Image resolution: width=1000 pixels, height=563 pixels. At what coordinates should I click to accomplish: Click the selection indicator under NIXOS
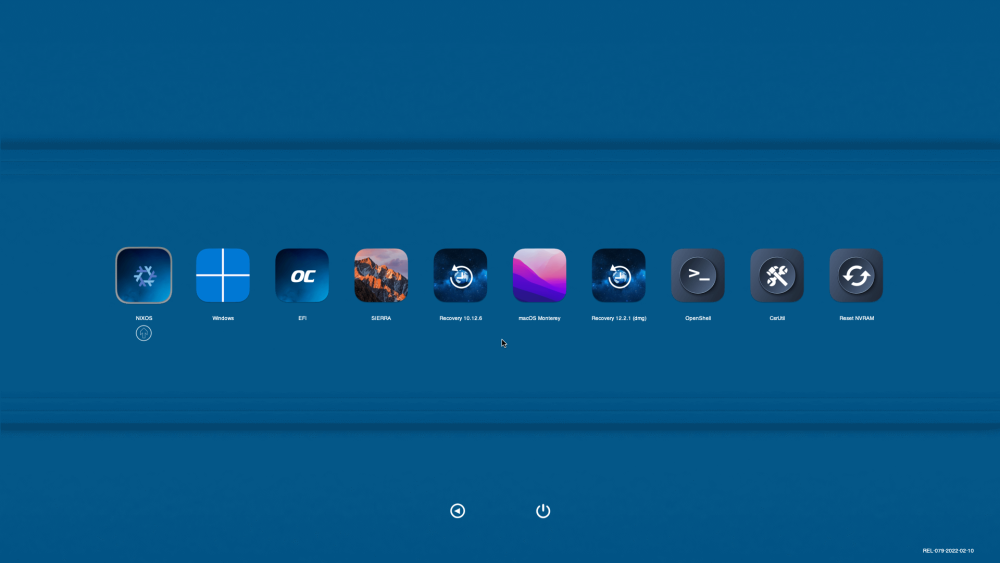(143, 333)
